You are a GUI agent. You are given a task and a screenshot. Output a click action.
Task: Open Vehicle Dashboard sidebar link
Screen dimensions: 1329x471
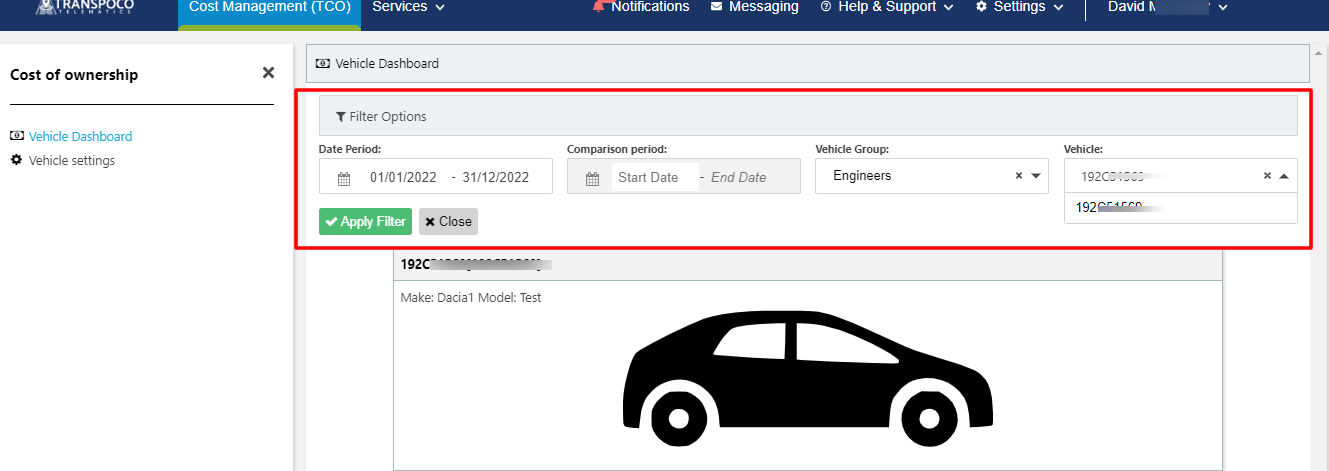click(x=80, y=137)
